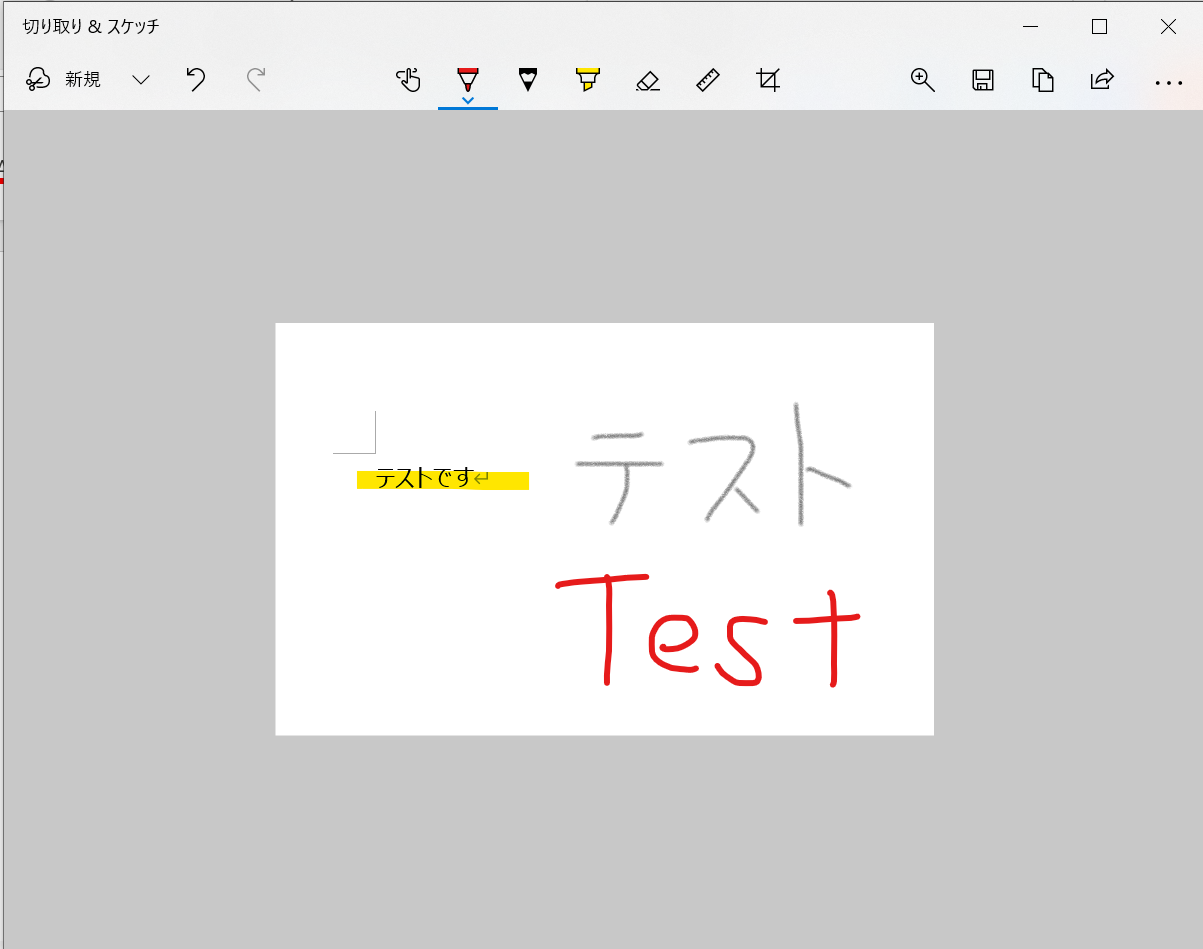Open the See more (...) menu
This screenshot has height=949, width=1203.
pyautogui.click(x=1168, y=82)
